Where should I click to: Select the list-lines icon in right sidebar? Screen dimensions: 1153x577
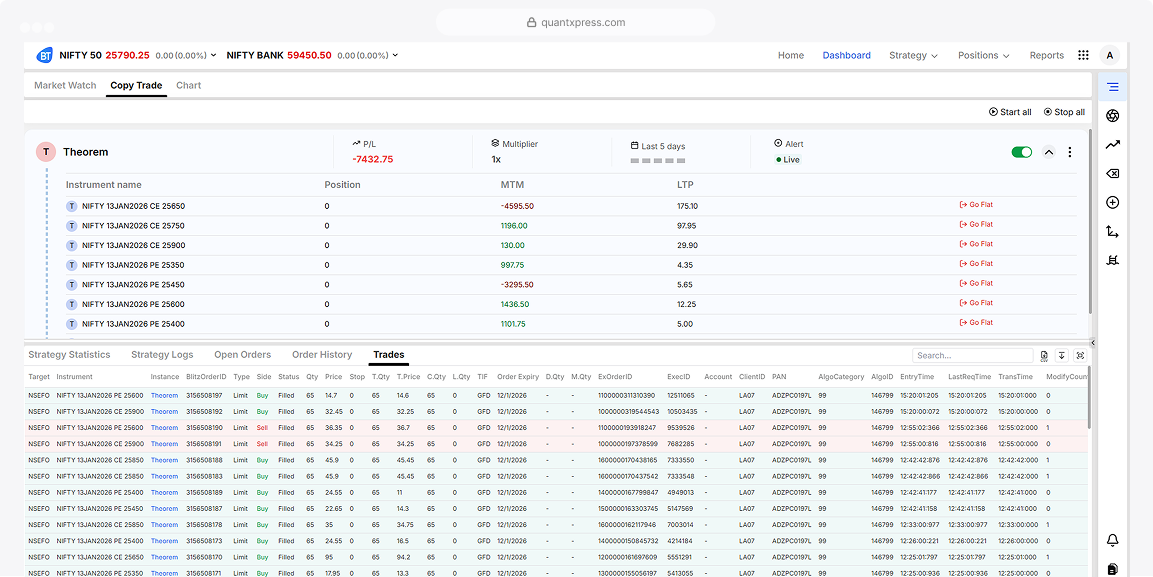click(1113, 87)
